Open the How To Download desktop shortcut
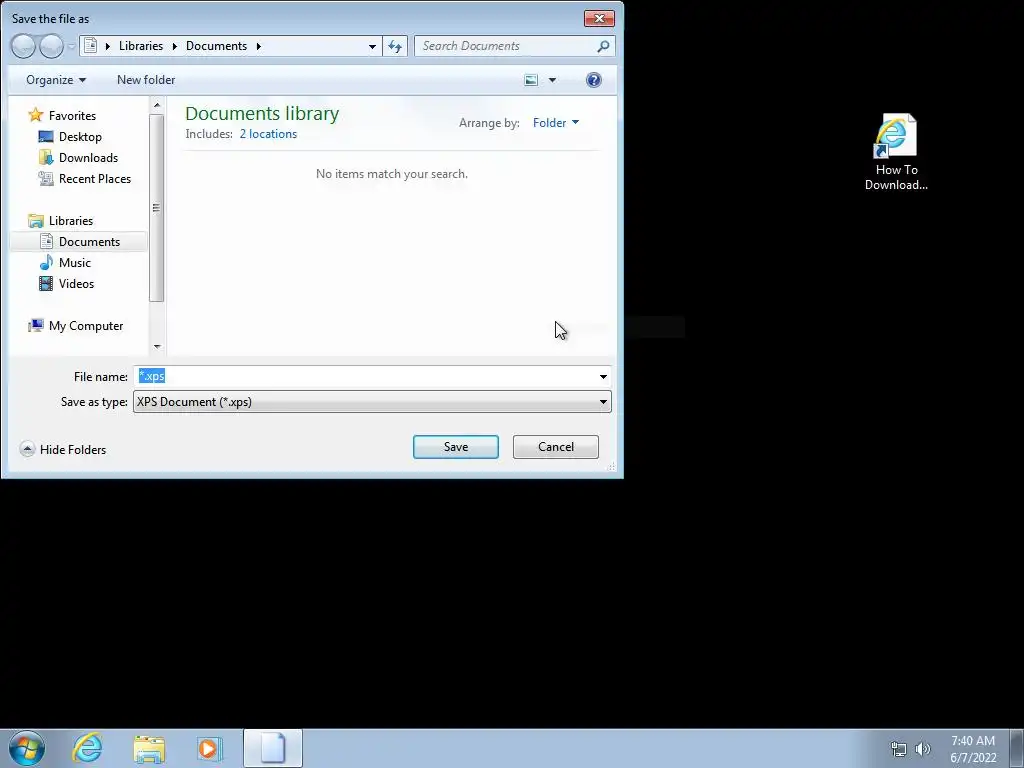Screen dimensions: 1024x768 896,152
